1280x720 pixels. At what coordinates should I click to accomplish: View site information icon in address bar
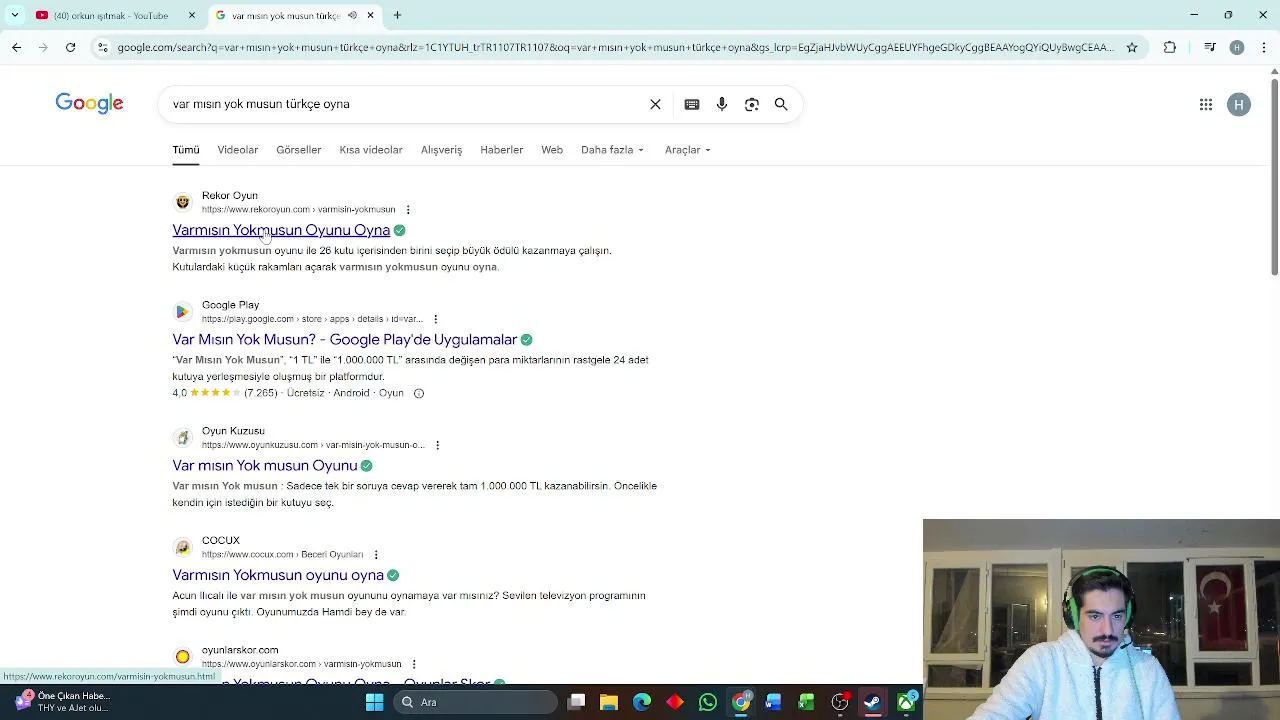pos(103,47)
